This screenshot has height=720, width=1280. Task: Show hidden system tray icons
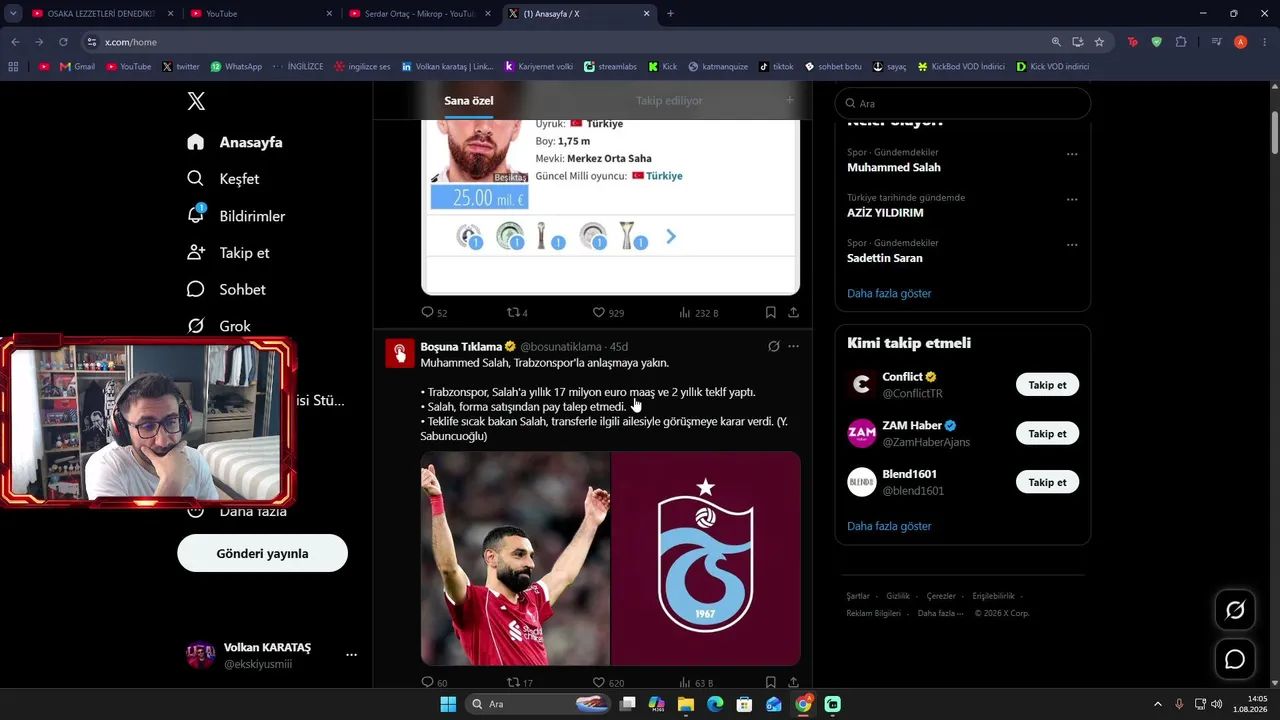point(1157,704)
